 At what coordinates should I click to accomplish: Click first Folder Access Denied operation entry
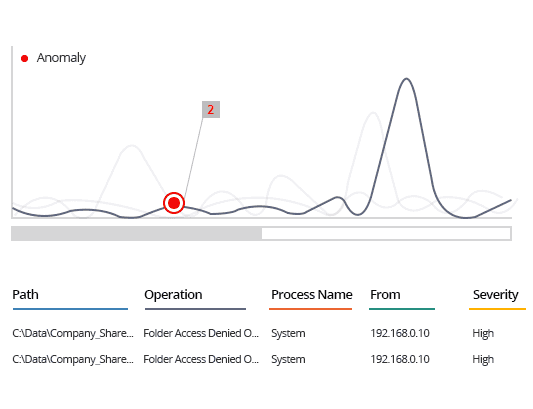click(x=201, y=333)
